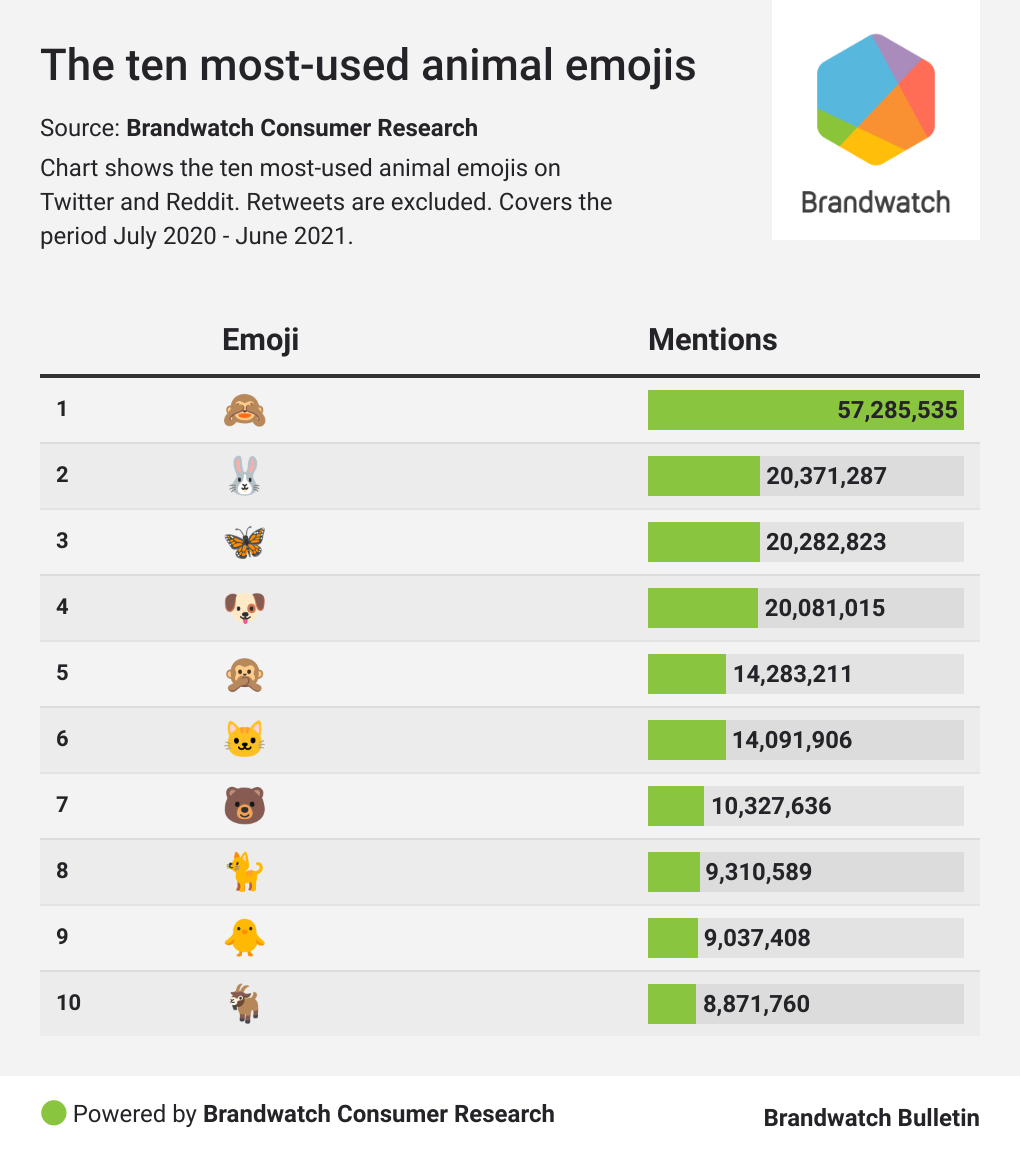Image resolution: width=1020 pixels, height=1158 pixels.
Task: Click the Brandwatch Bulletin footer text
Action: (x=871, y=1118)
